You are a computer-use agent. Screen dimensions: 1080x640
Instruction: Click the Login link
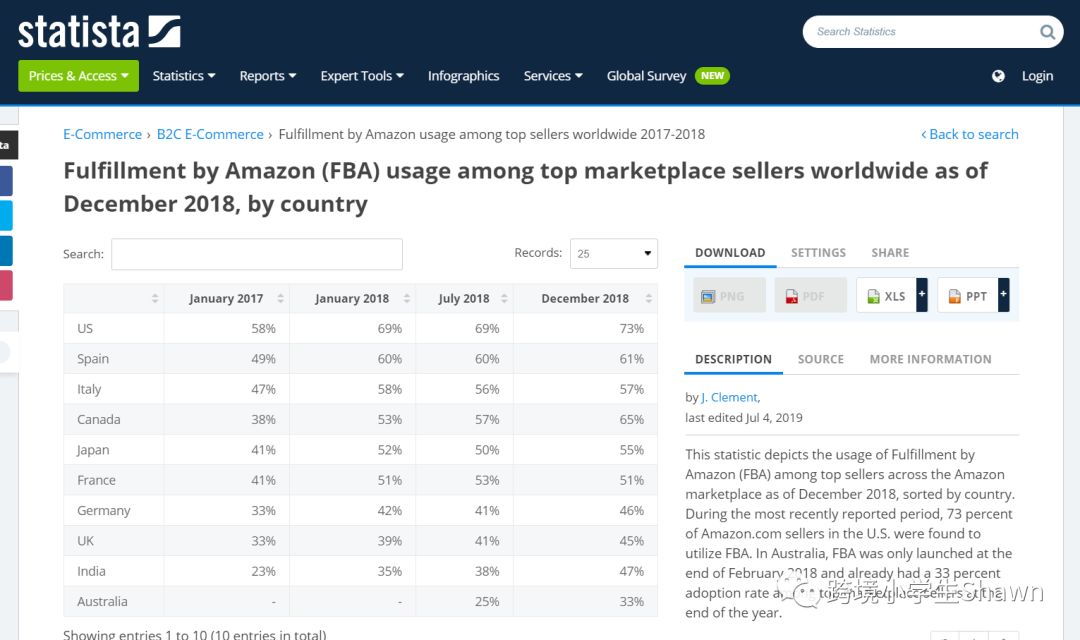point(1037,76)
